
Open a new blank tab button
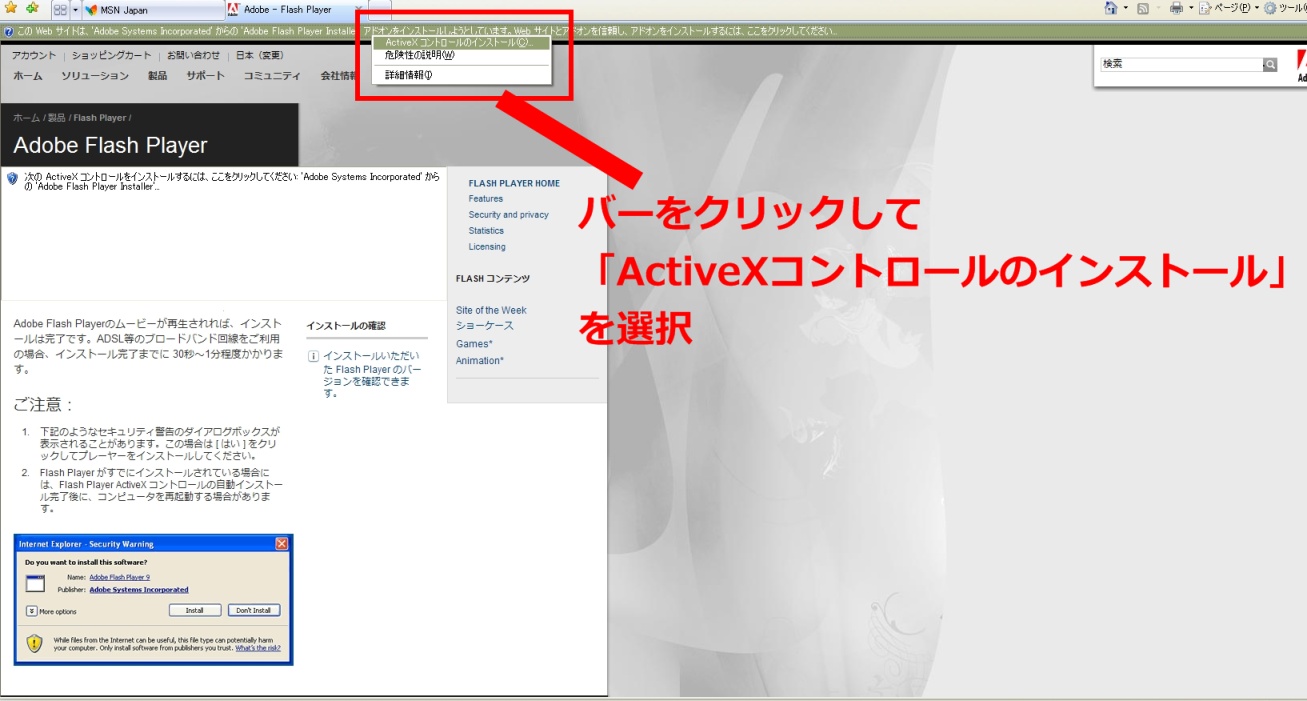click(x=379, y=10)
